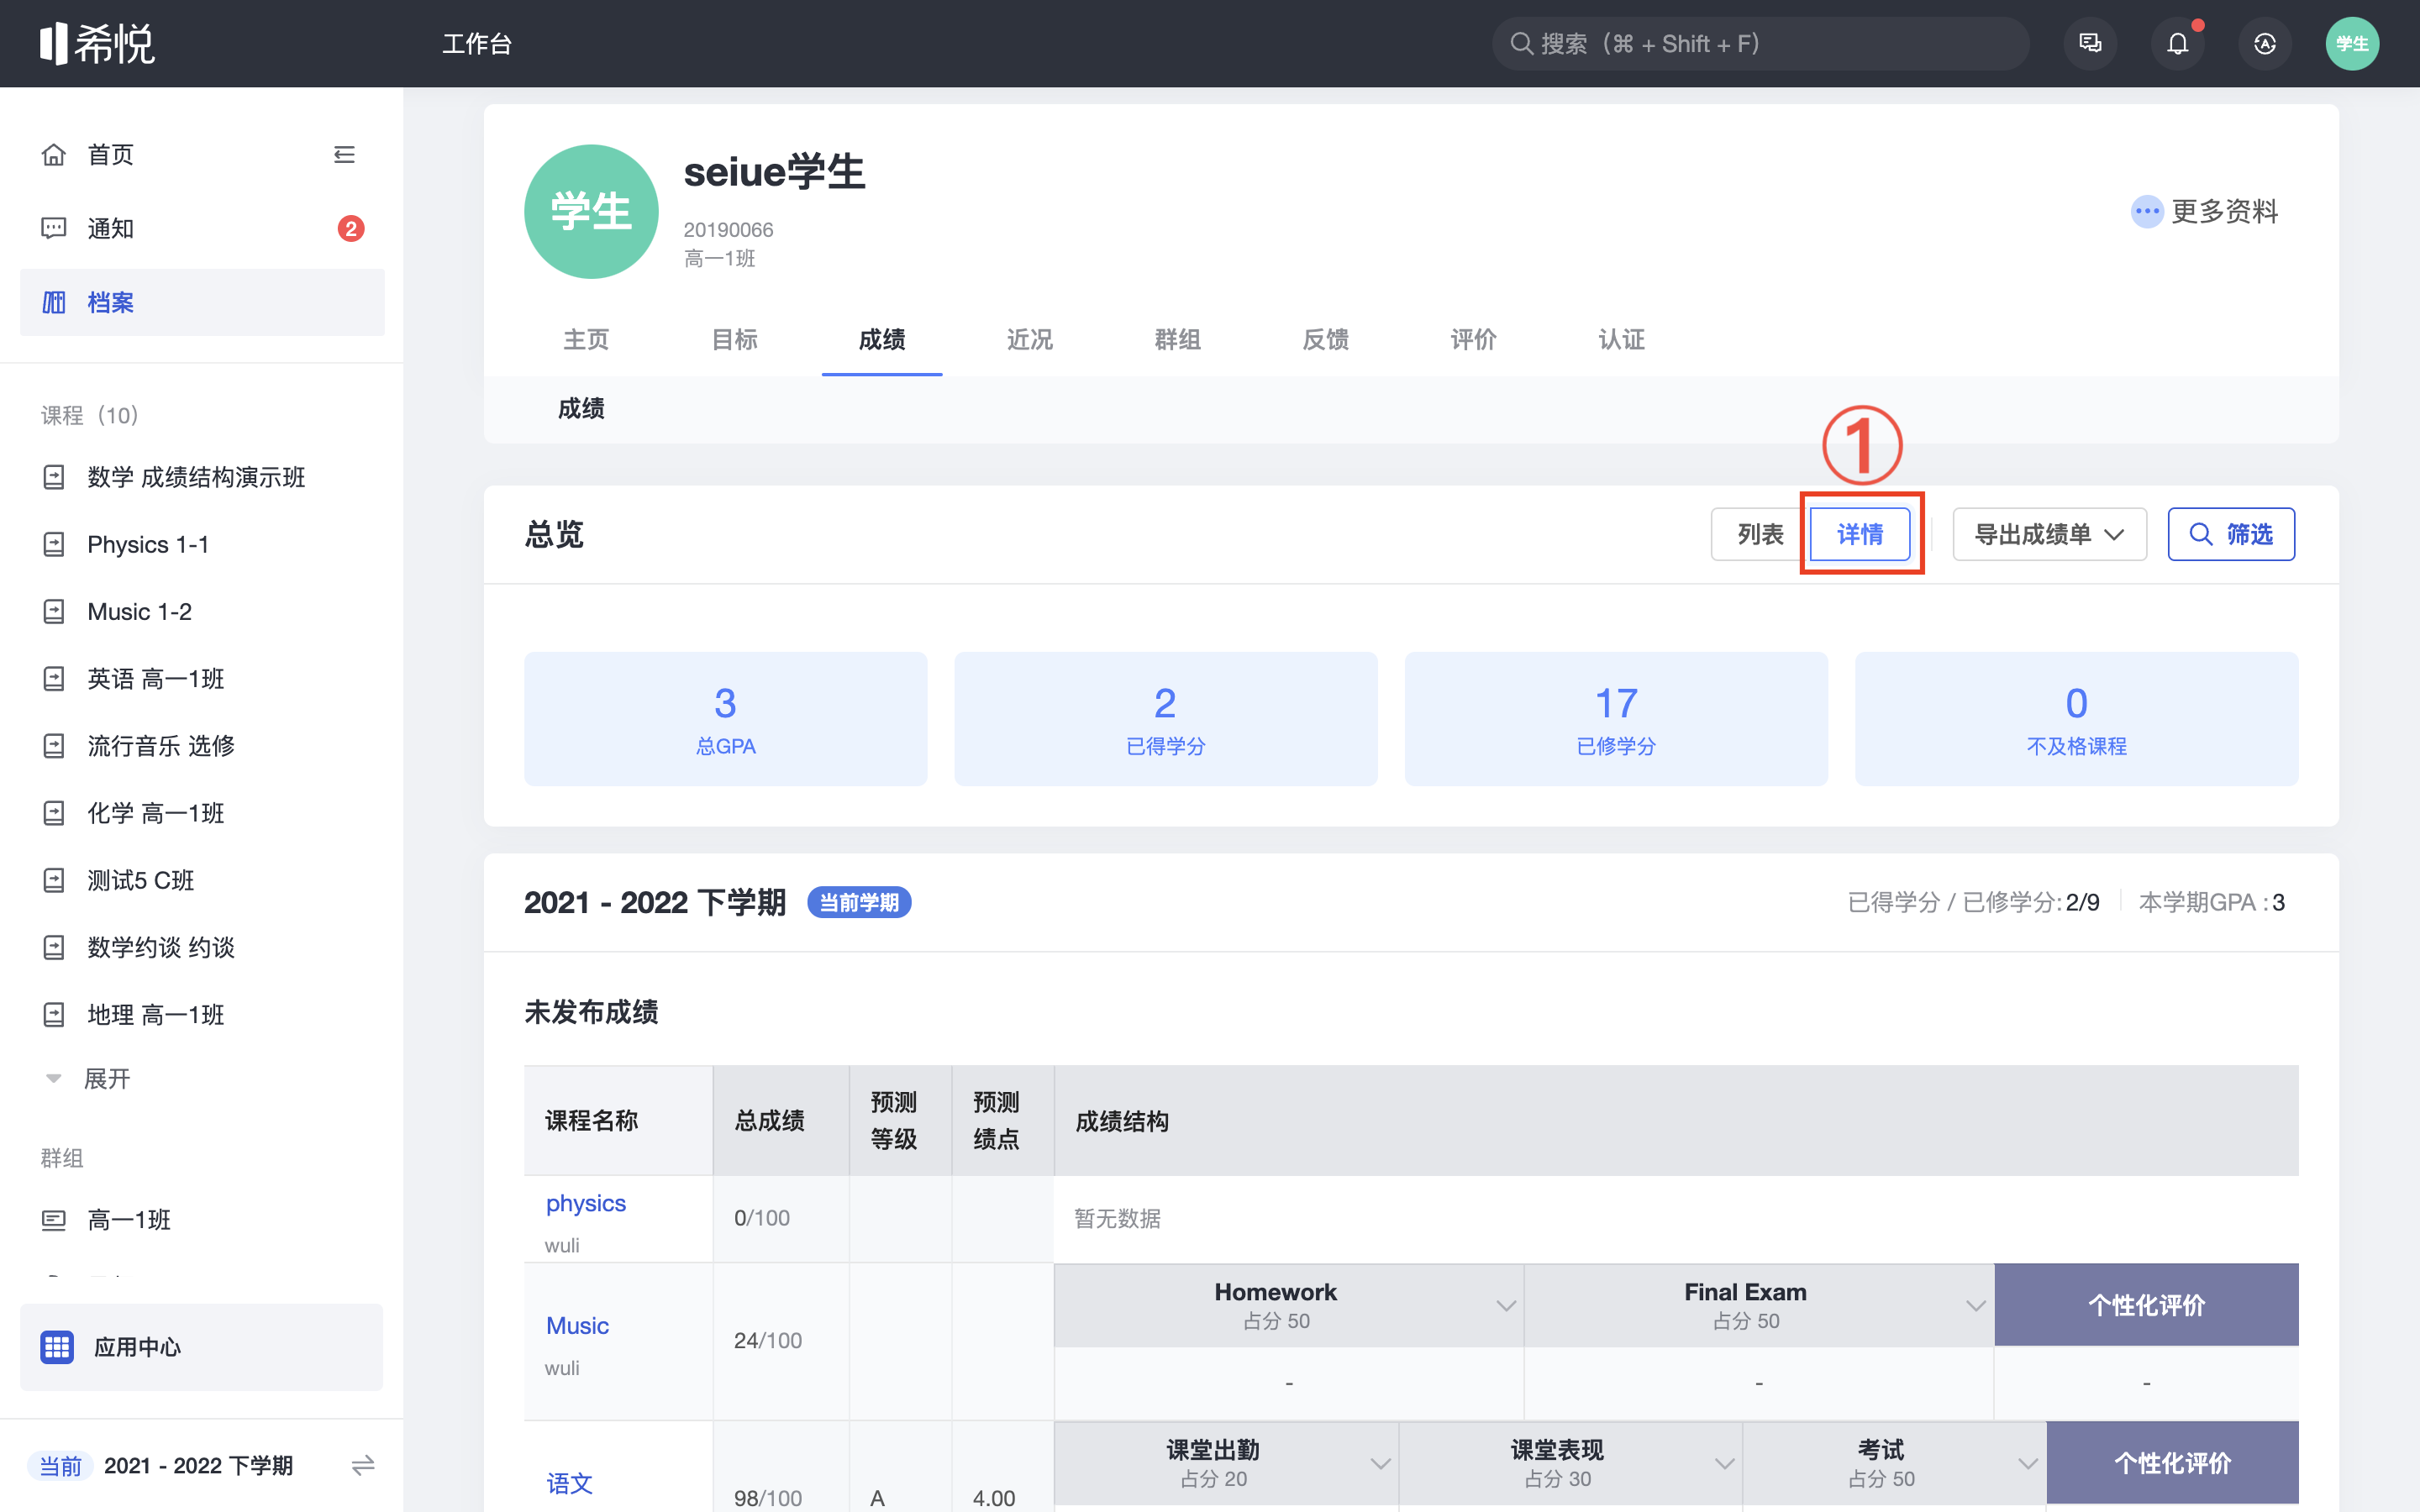
Task: Click course icon beside 地理 高一1班
Action: pyautogui.click(x=54, y=1015)
